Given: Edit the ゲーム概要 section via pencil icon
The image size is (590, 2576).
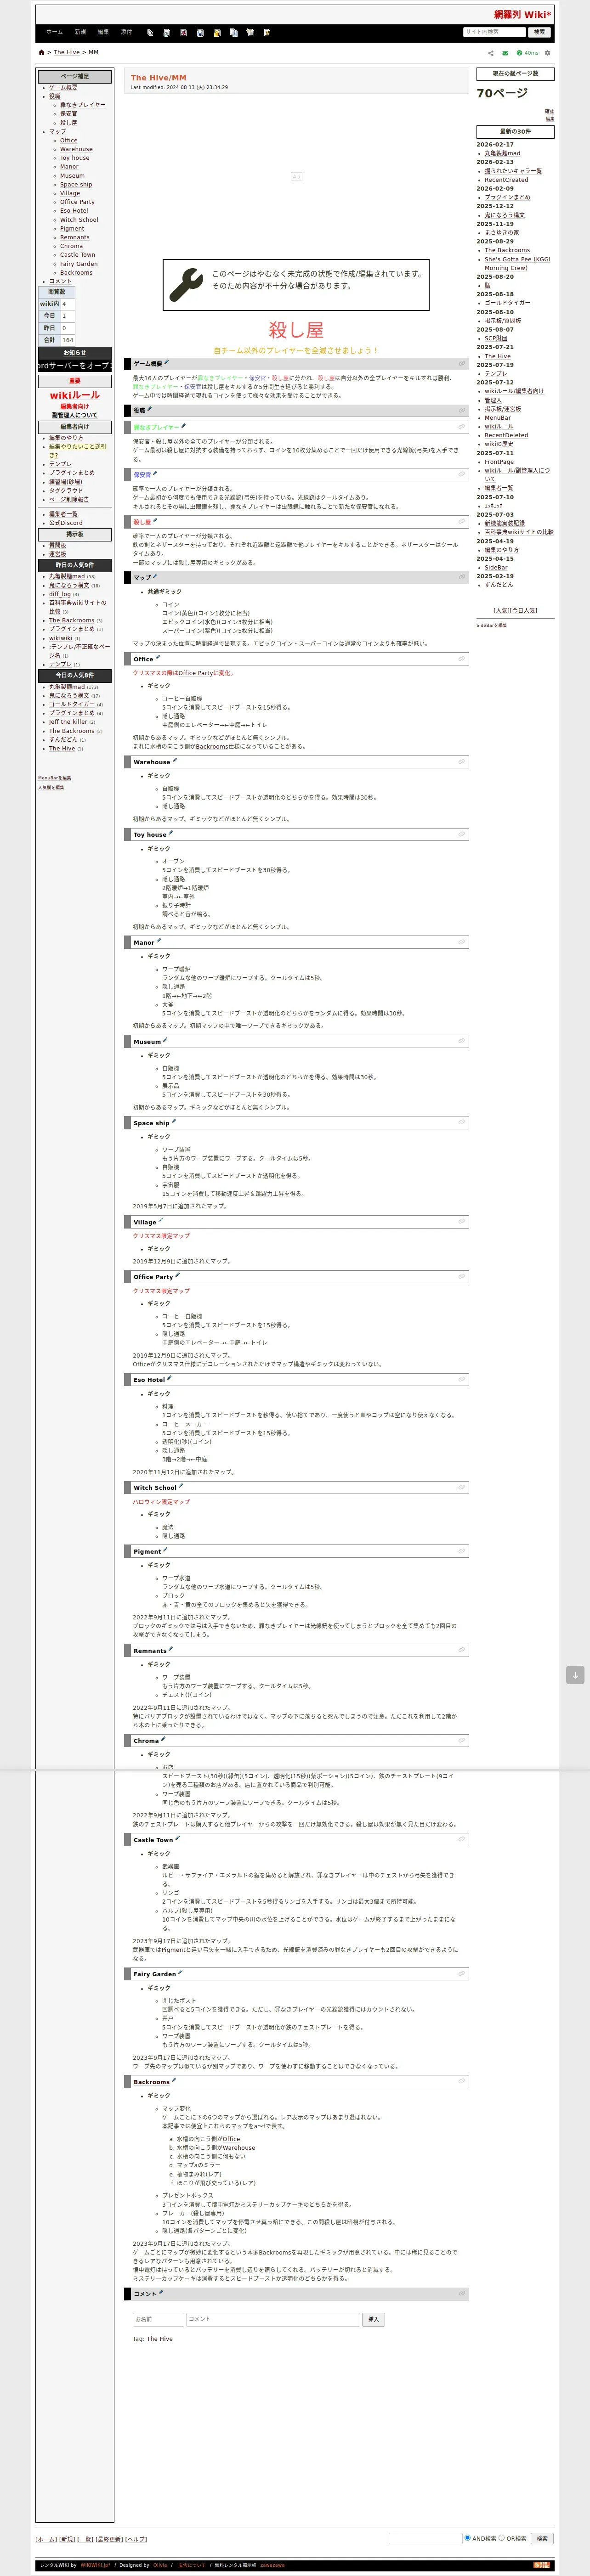Looking at the screenshot, I should click(x=167, y=362).
